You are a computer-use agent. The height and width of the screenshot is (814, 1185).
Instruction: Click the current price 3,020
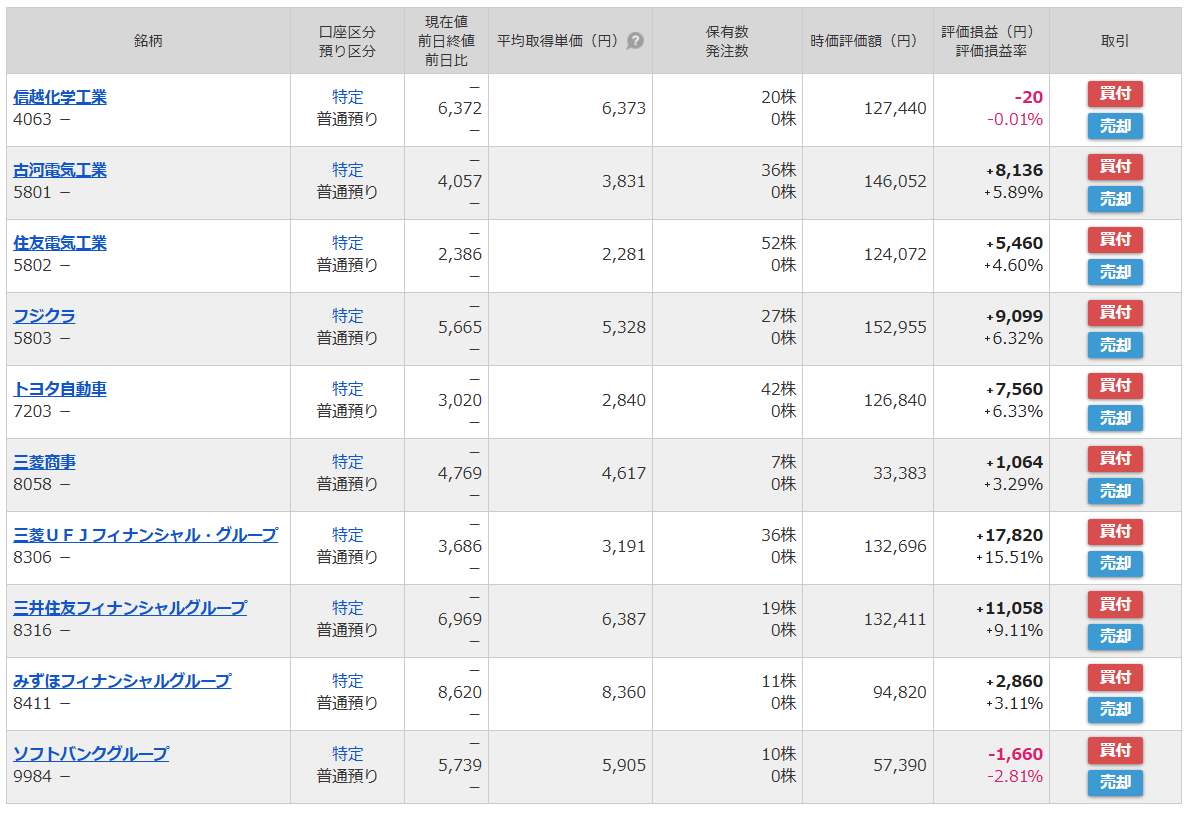pyautogui.click(x=459, y=400)
